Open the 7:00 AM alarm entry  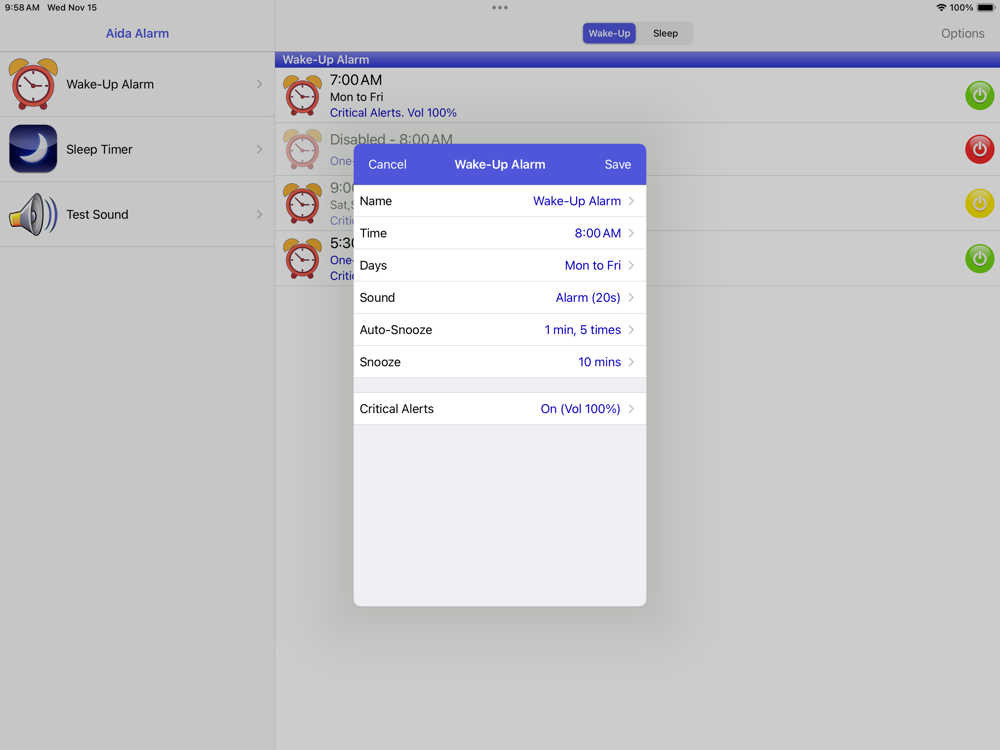[637, 95]
